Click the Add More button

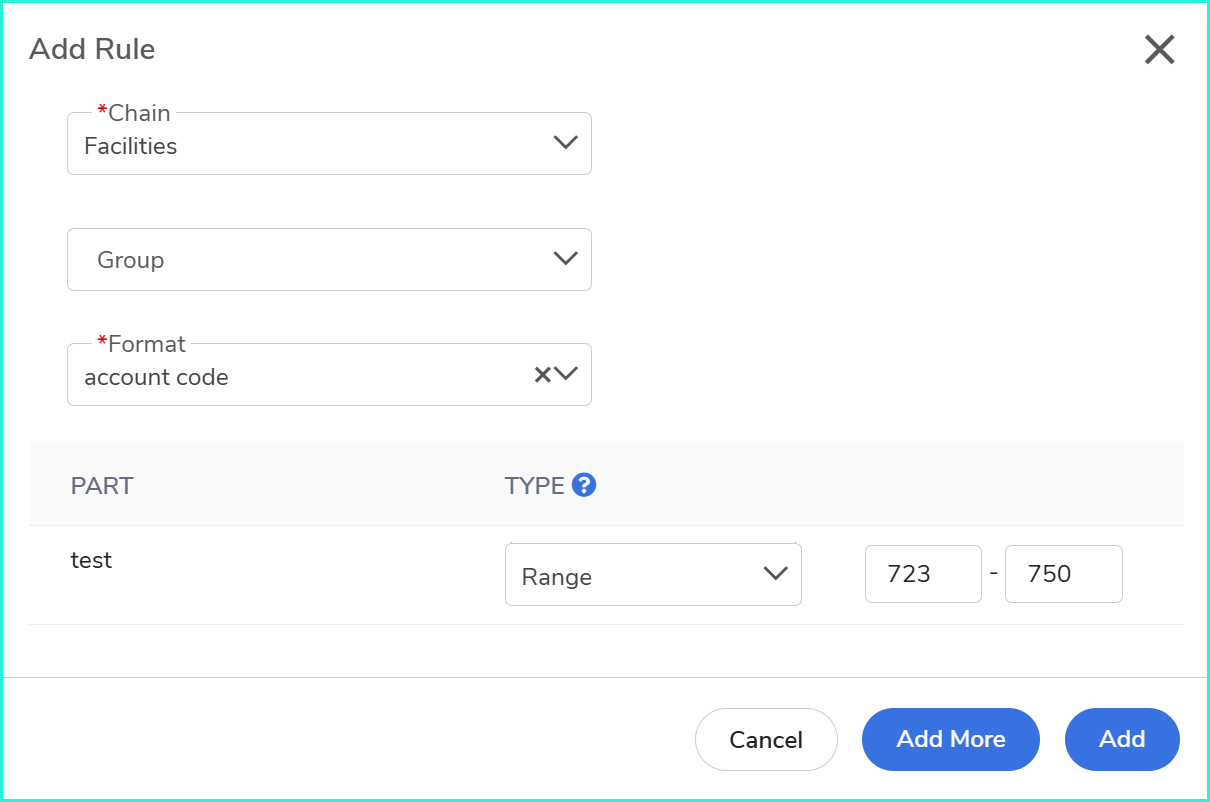click(950, 739)
